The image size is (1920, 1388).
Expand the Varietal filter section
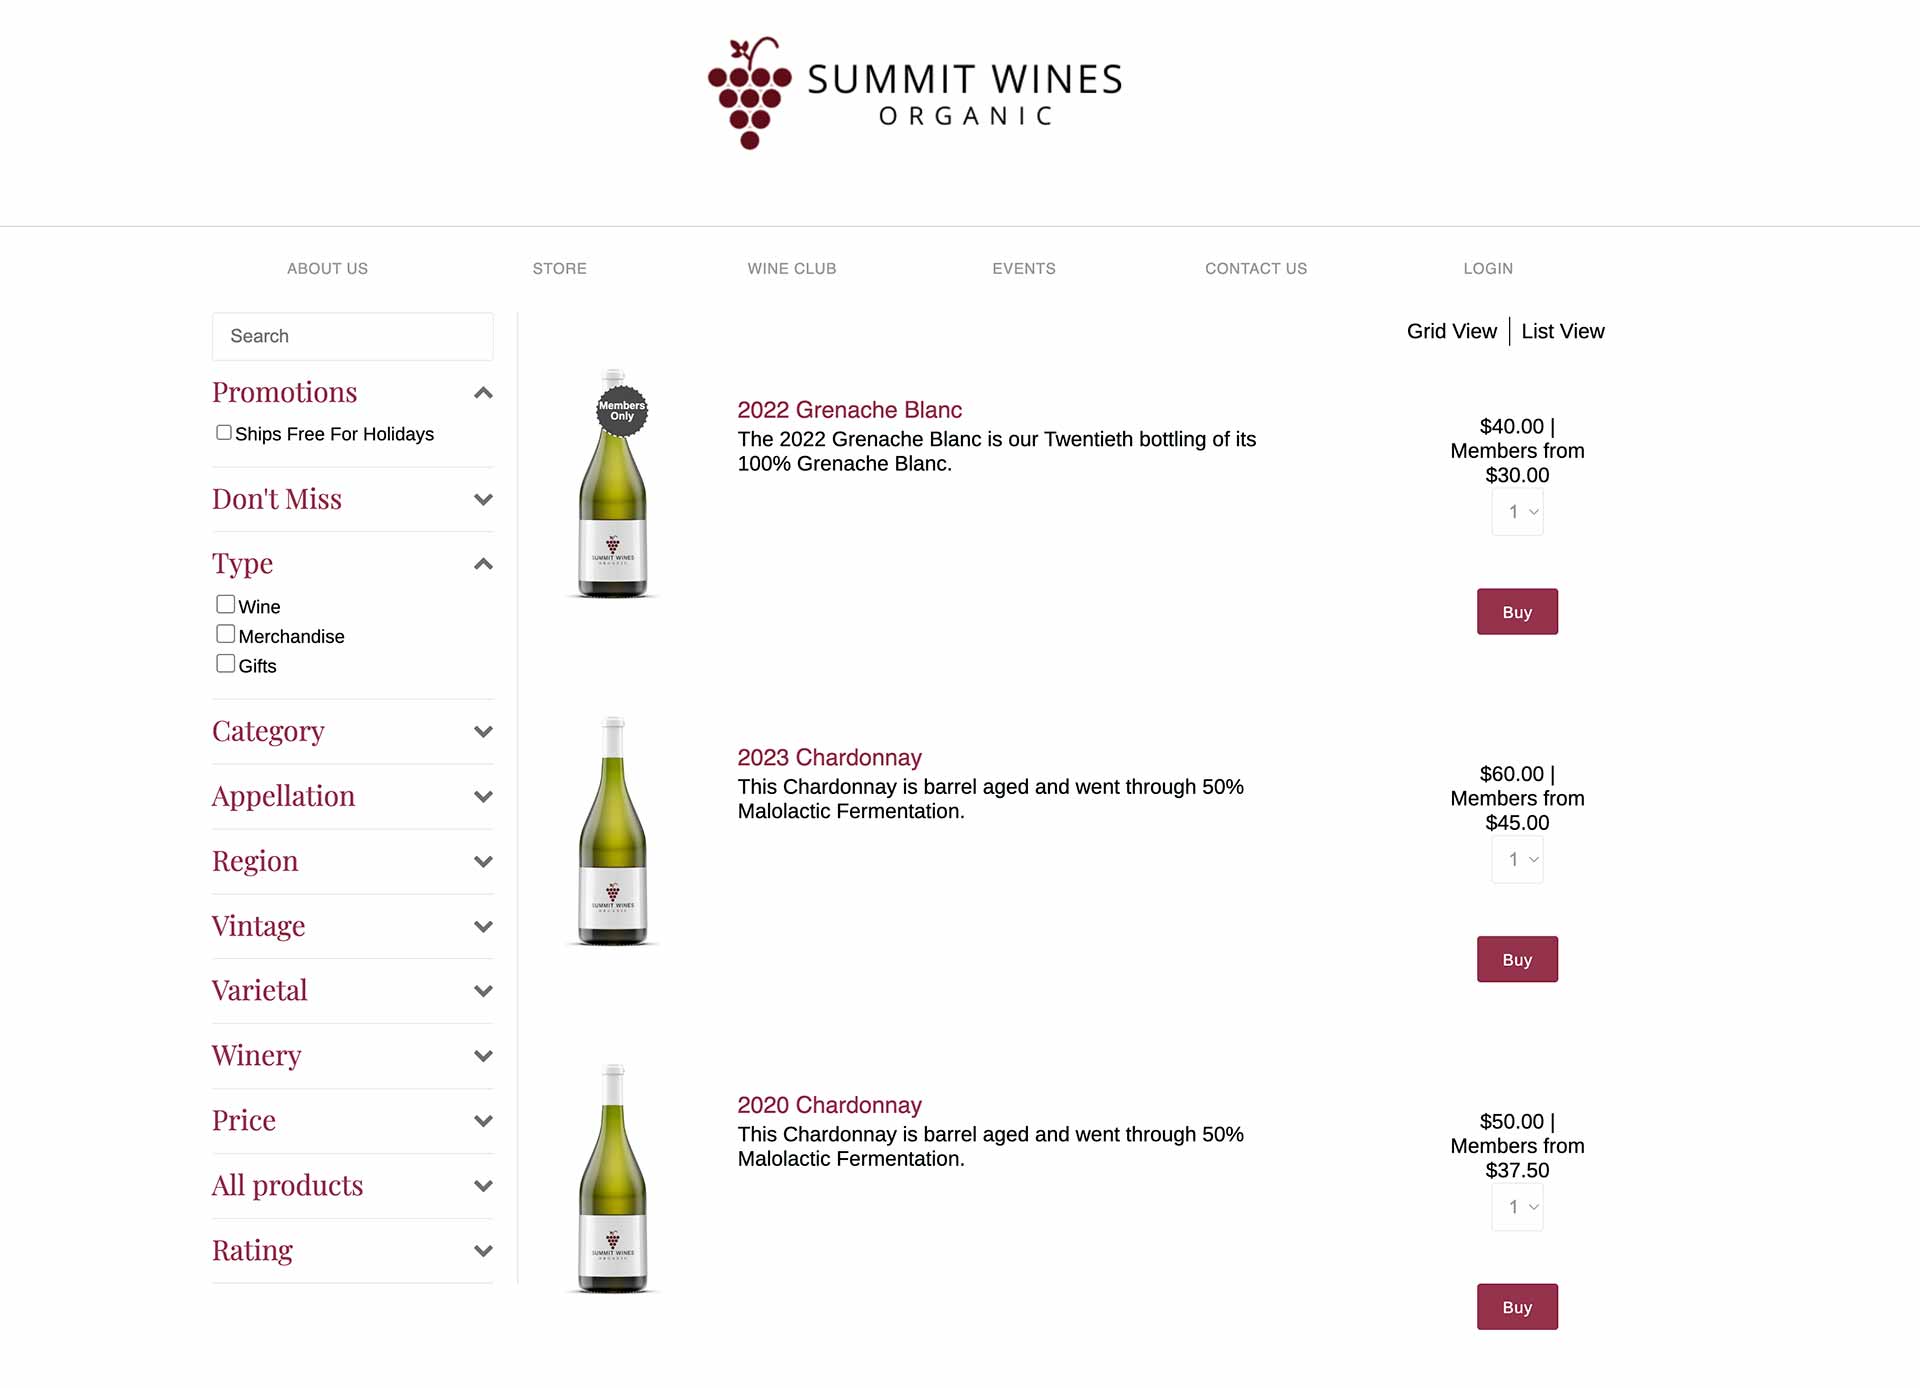tap(483, 991)
